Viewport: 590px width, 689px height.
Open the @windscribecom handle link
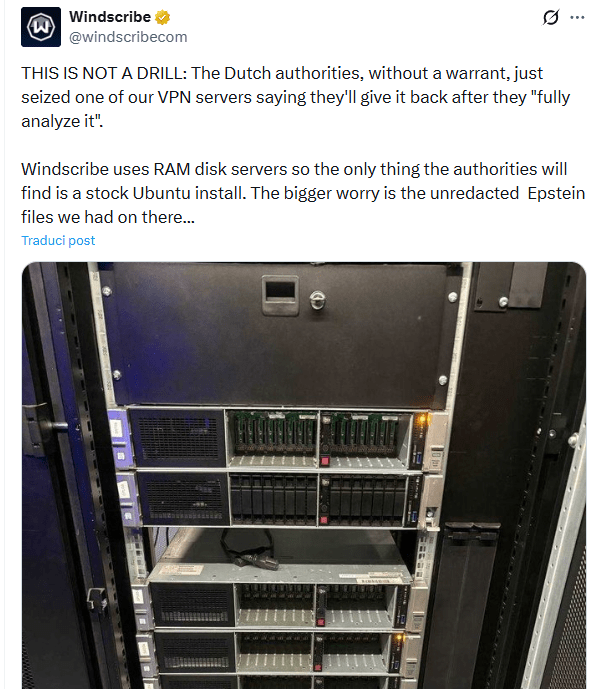pyautogui.click(x=128, y=37)
